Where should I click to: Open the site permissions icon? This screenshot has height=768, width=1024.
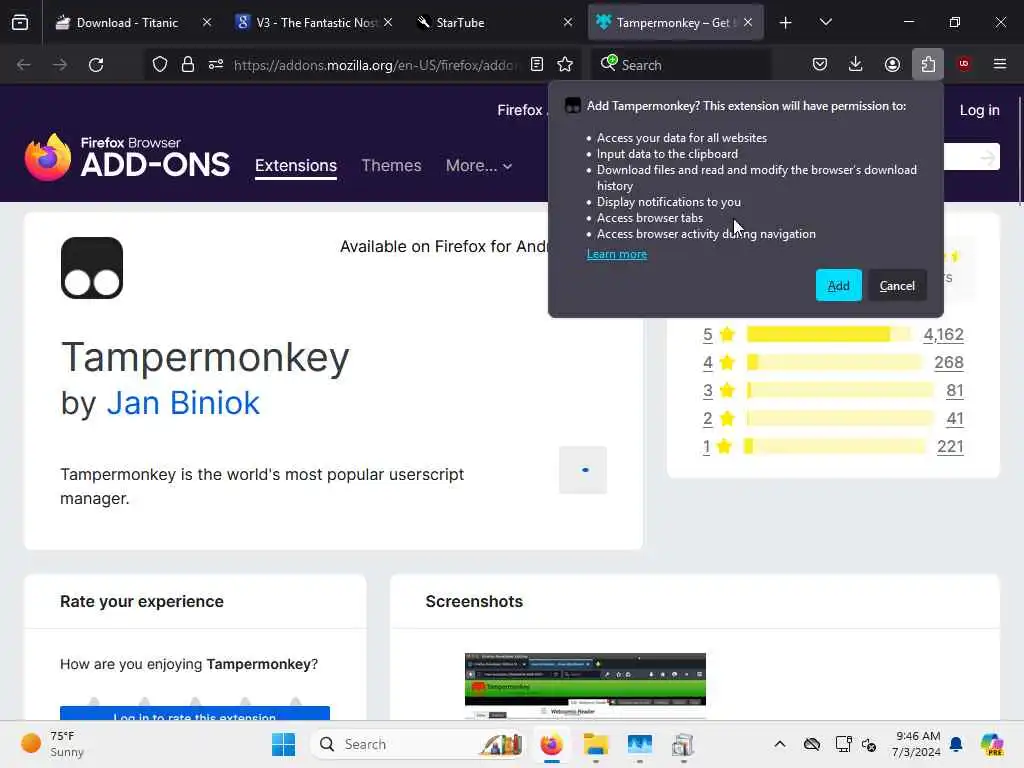point(216,65)
